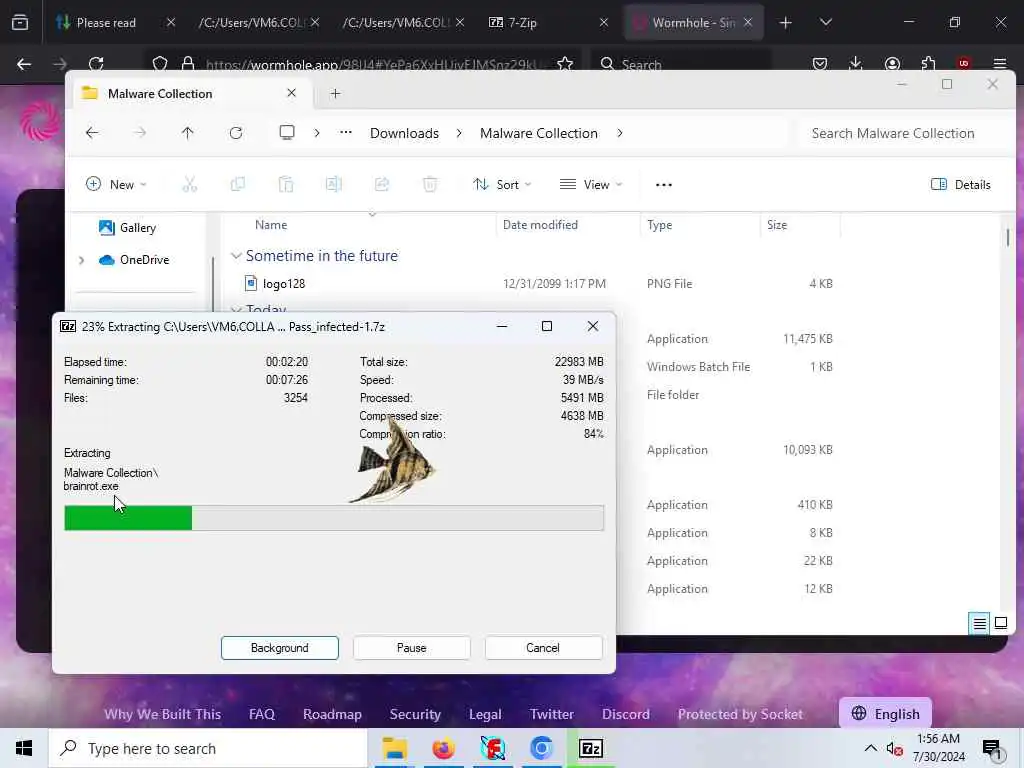Open Firefox from the Windows taskbar
Image resolution: width=1024 pixels, height=768 pixels.
tap(443, 748)
